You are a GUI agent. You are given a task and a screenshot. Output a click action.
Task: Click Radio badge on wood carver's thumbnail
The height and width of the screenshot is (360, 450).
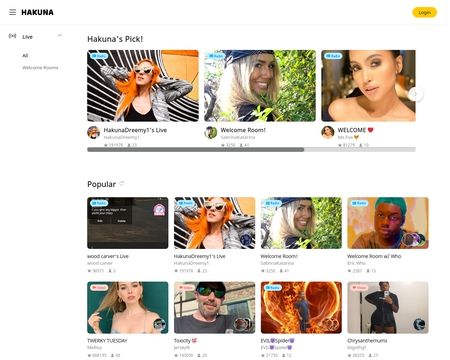[x=99, y=203]
